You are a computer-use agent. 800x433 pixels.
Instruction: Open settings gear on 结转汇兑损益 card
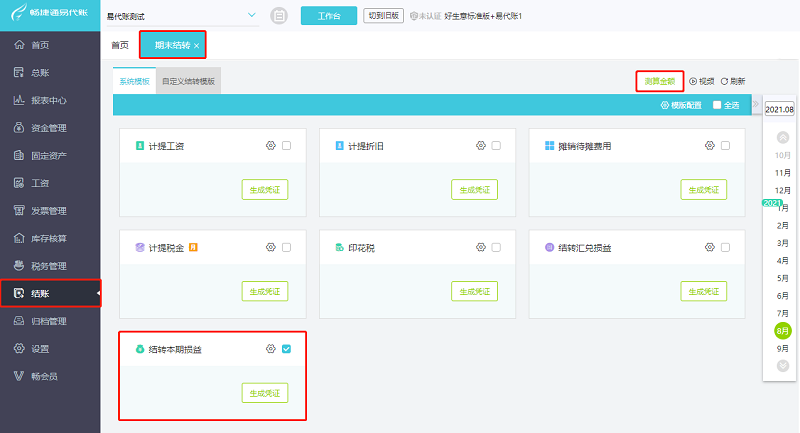[710, 247]
